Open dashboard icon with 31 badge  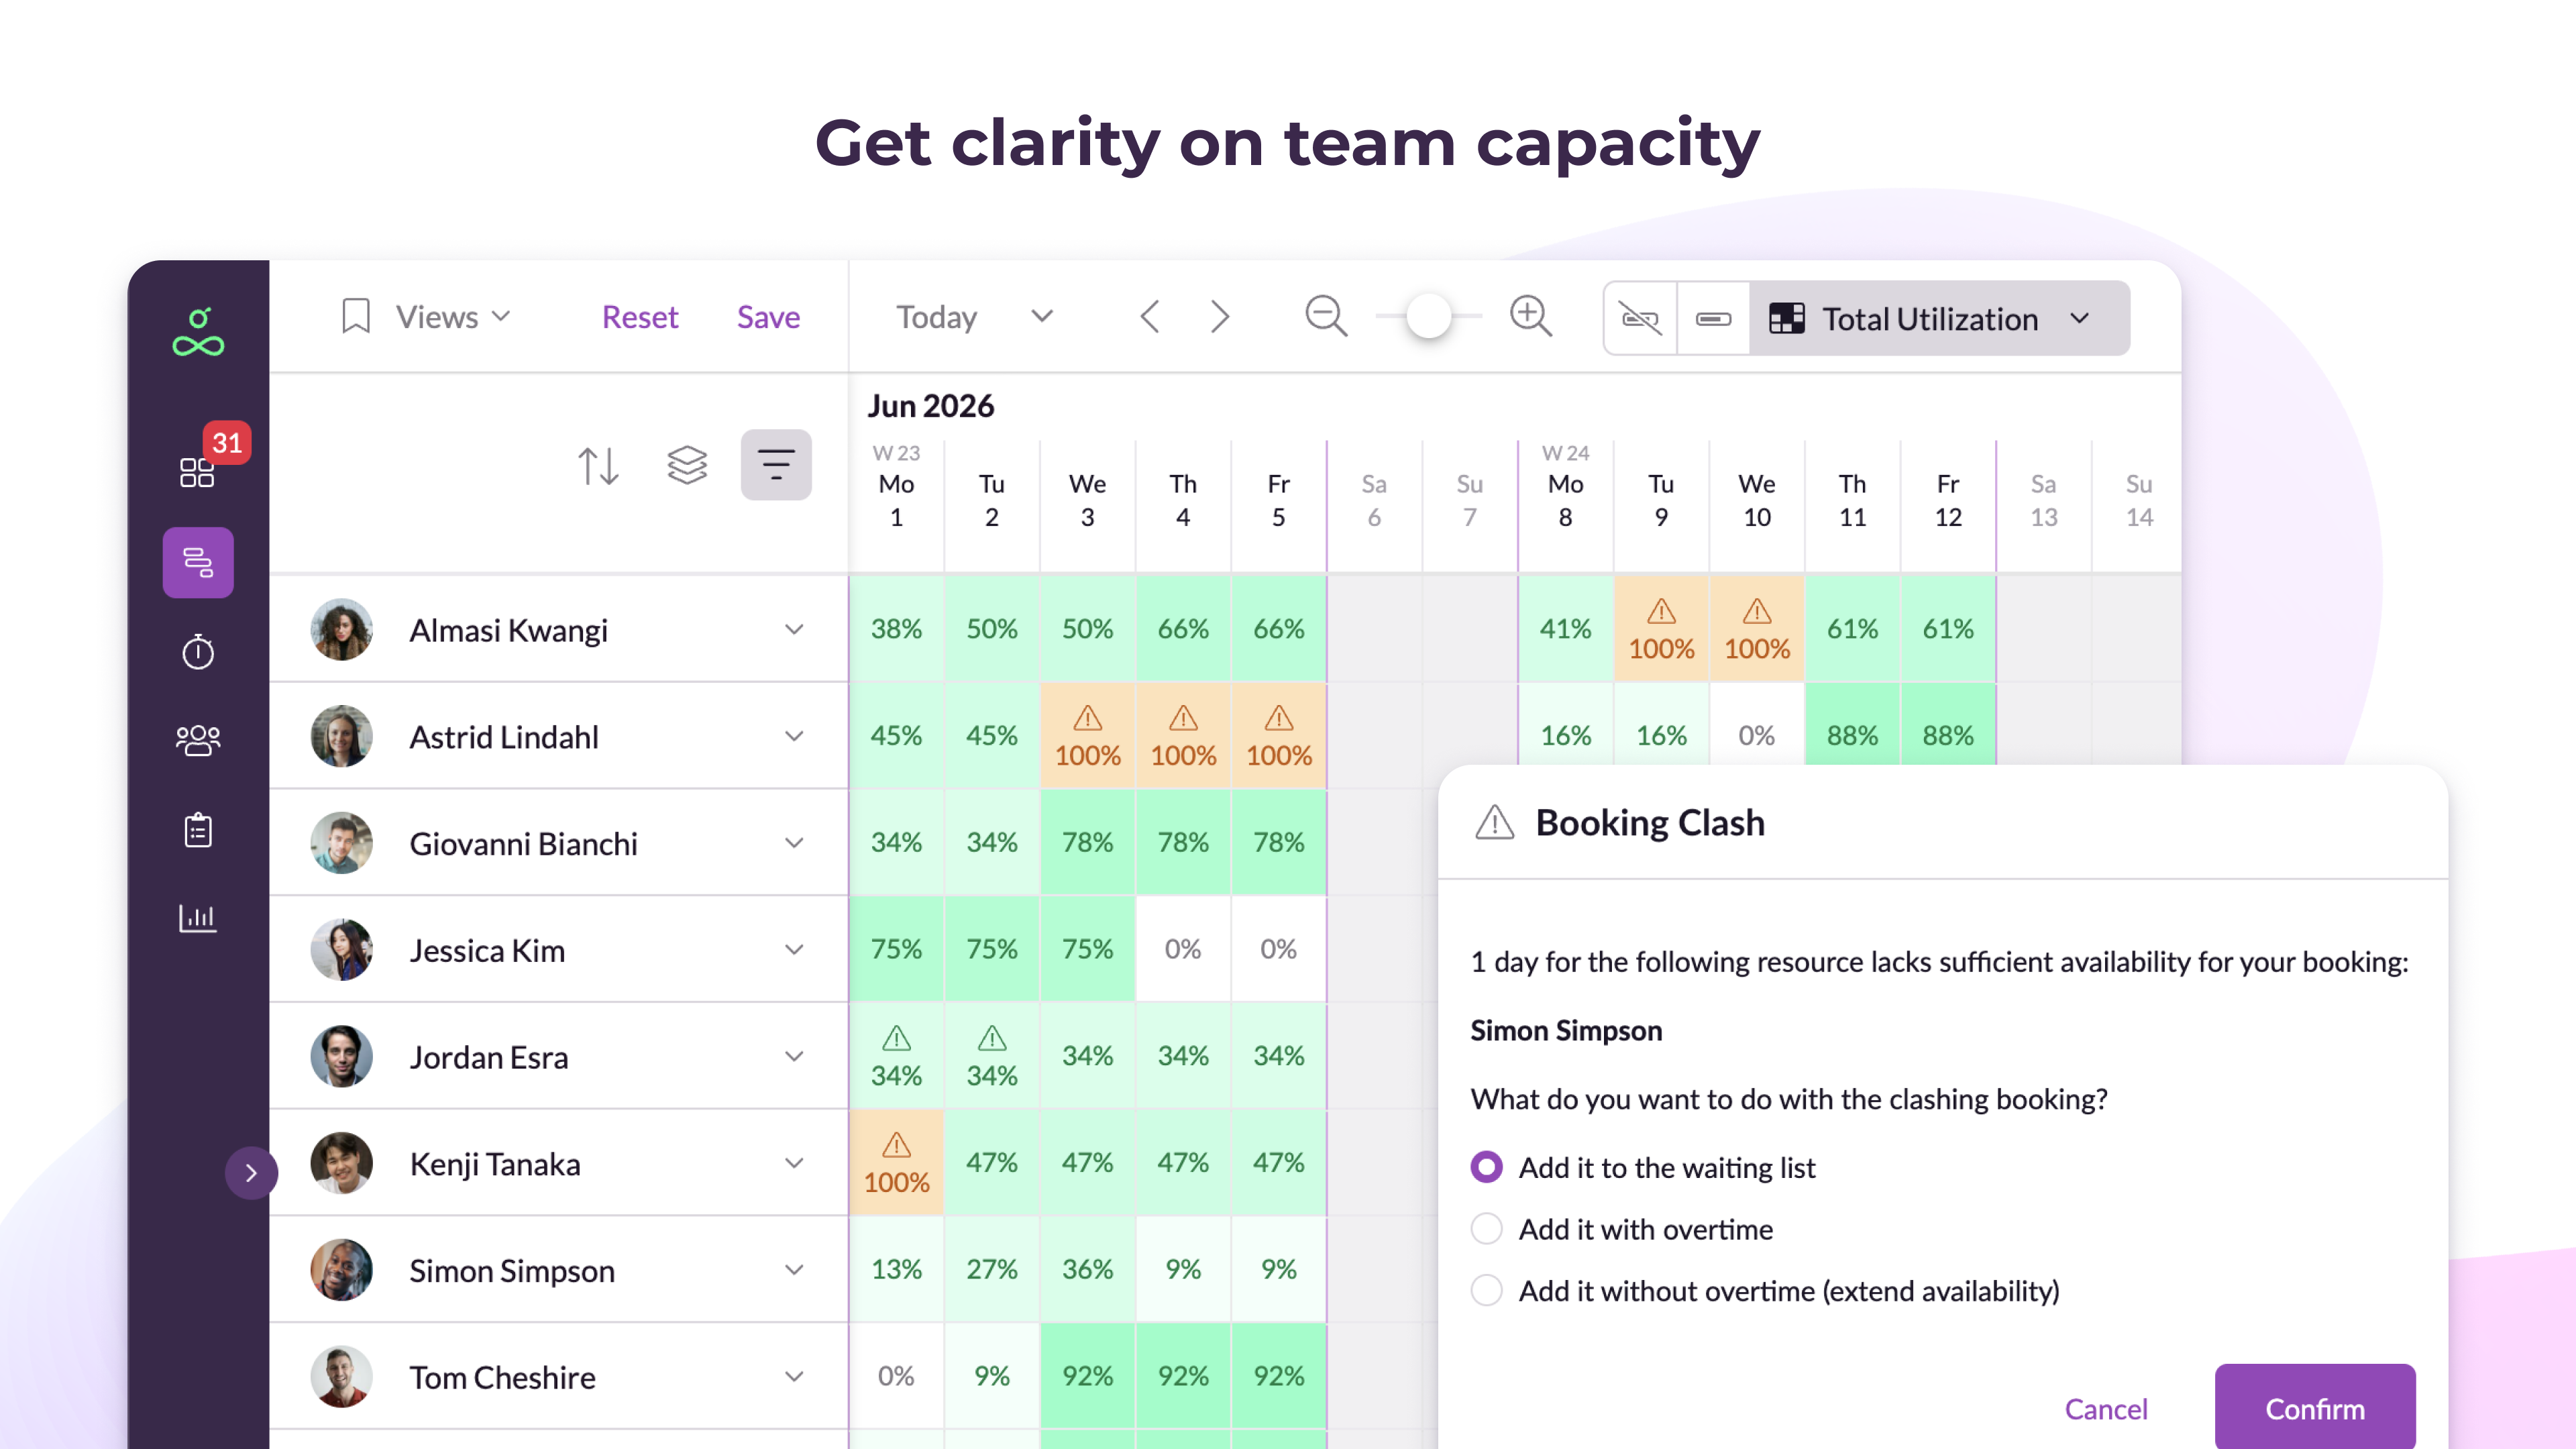coord(197,472)
